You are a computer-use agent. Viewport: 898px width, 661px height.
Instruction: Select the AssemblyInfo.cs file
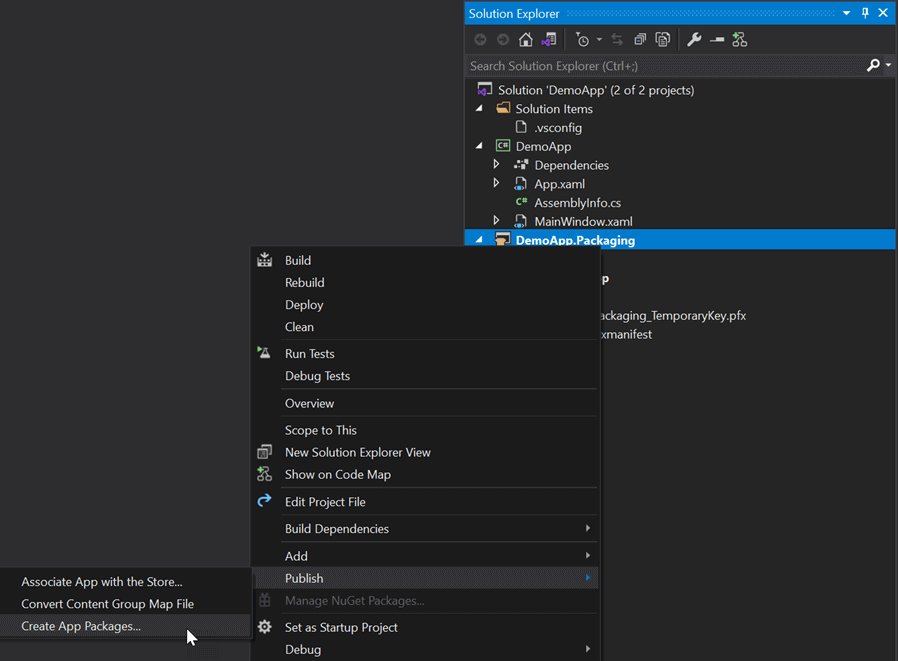[x=577, y=203]
